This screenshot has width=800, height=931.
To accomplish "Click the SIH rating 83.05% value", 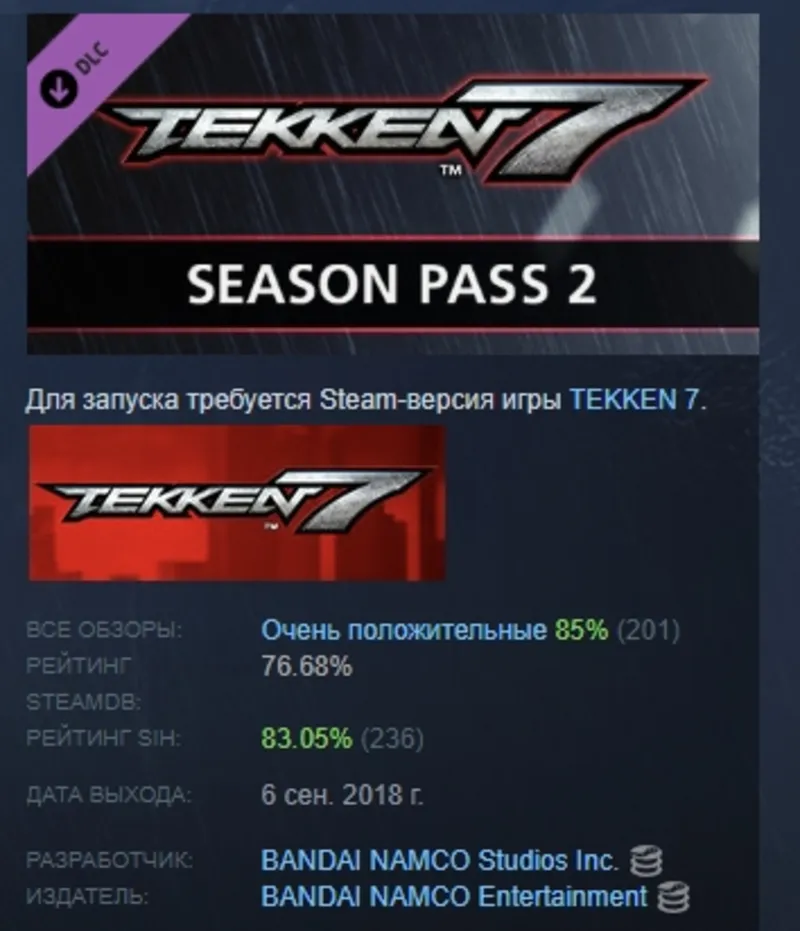I will 306,739.
